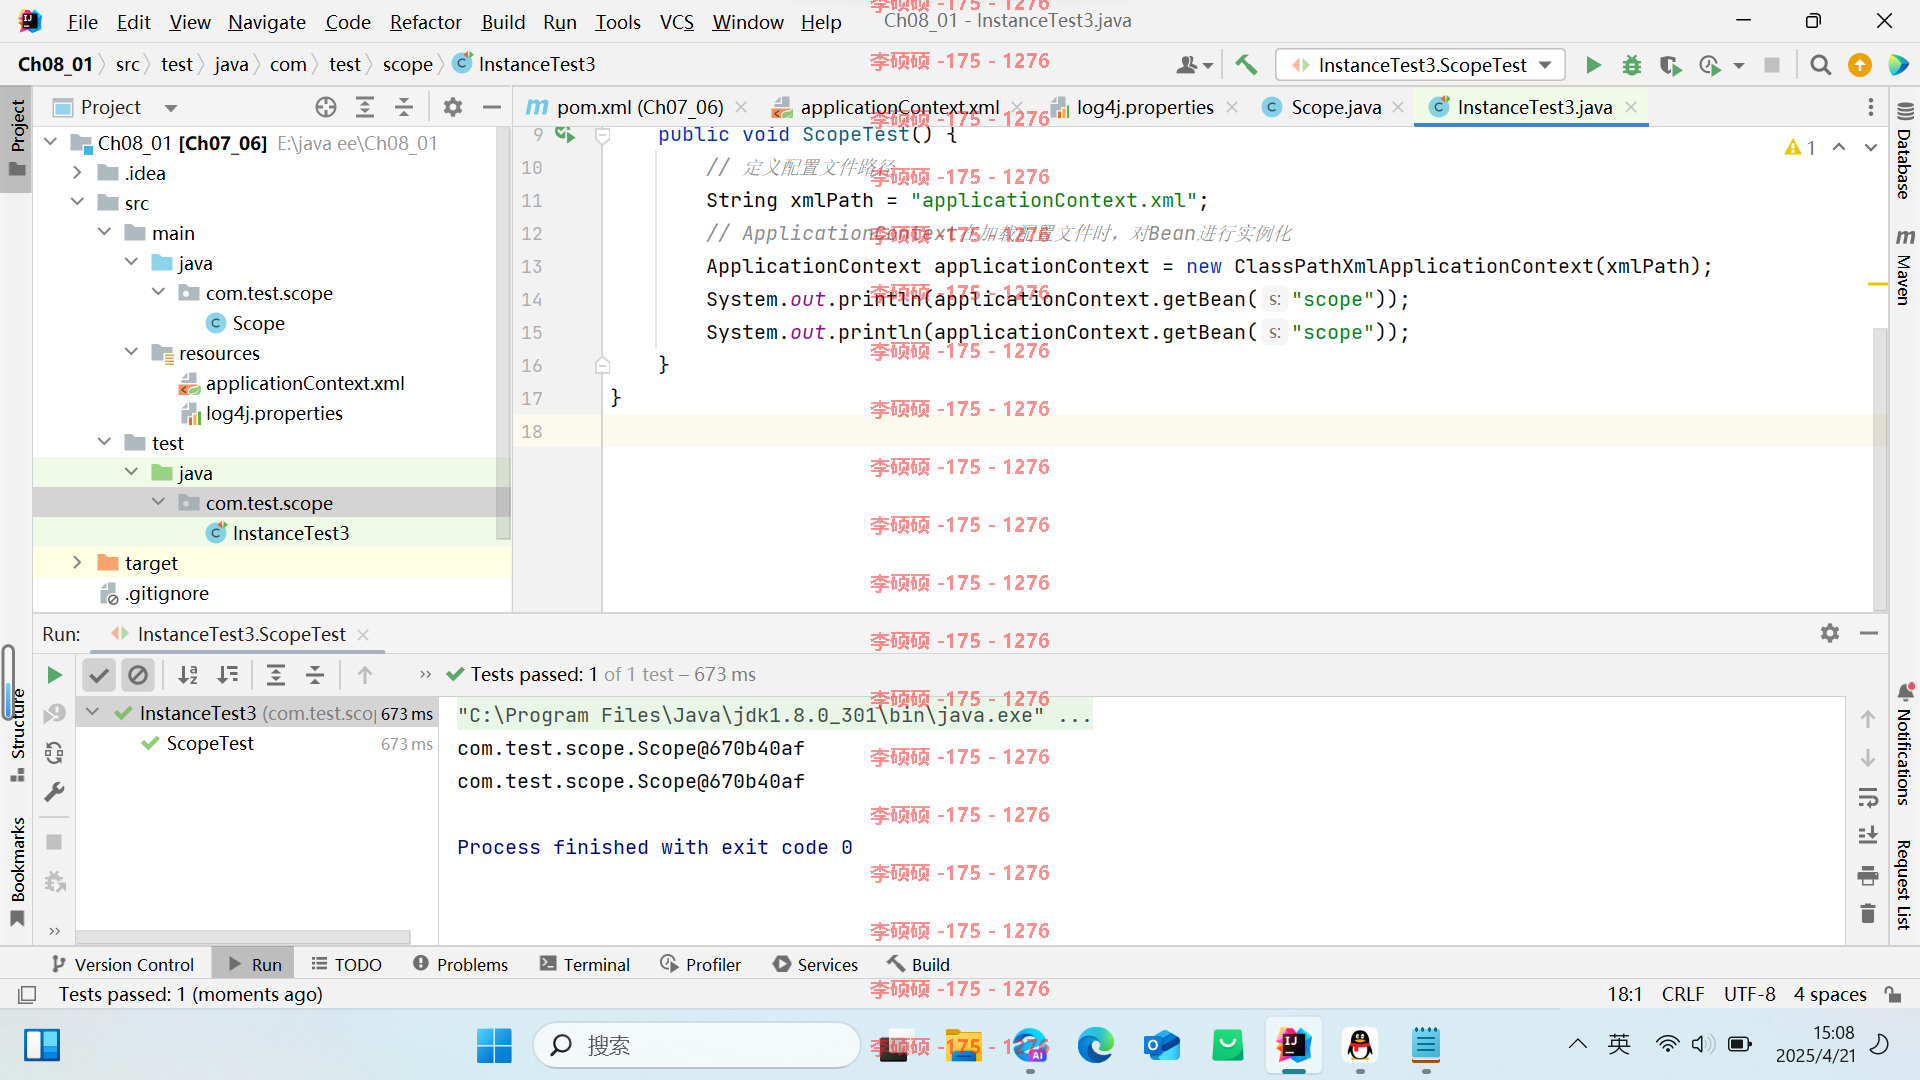Build project with the hammer icon
The image size is (1920, 1080).
coord(1246,65)
